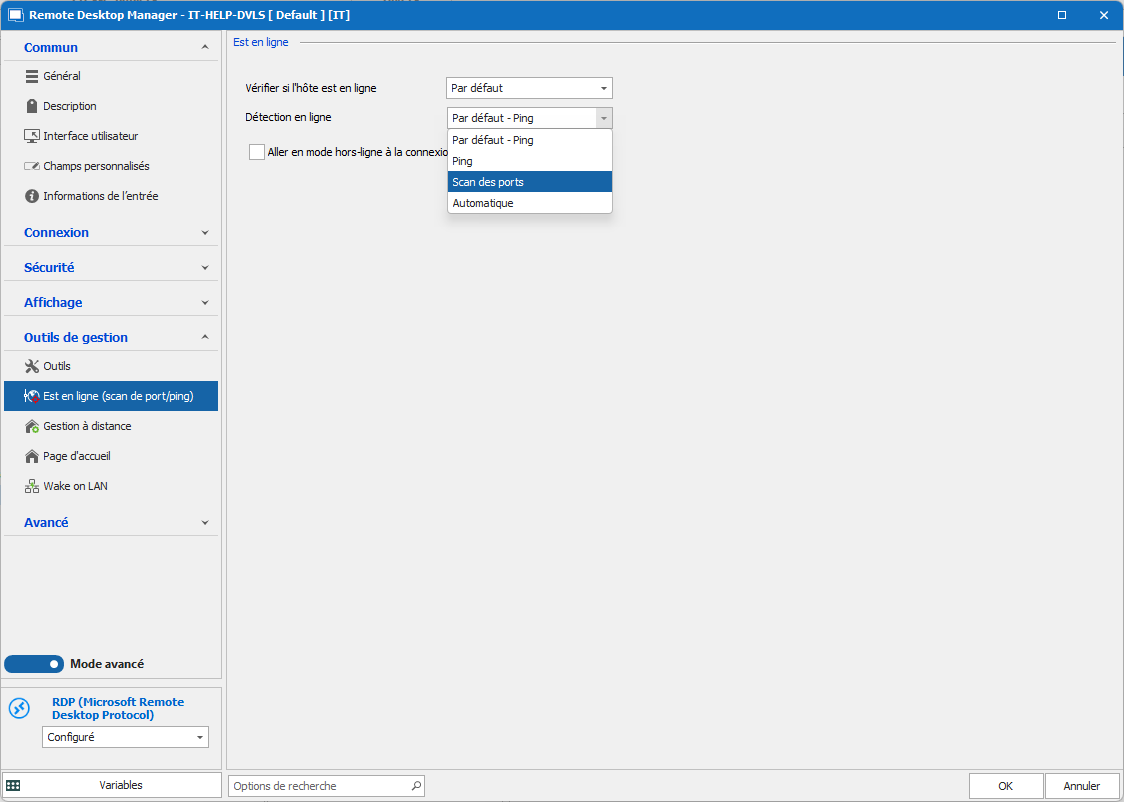The width and height of the screenshot is (1124, 802).
Task: Choose Automatique from detection list
Action: (529, 203)
